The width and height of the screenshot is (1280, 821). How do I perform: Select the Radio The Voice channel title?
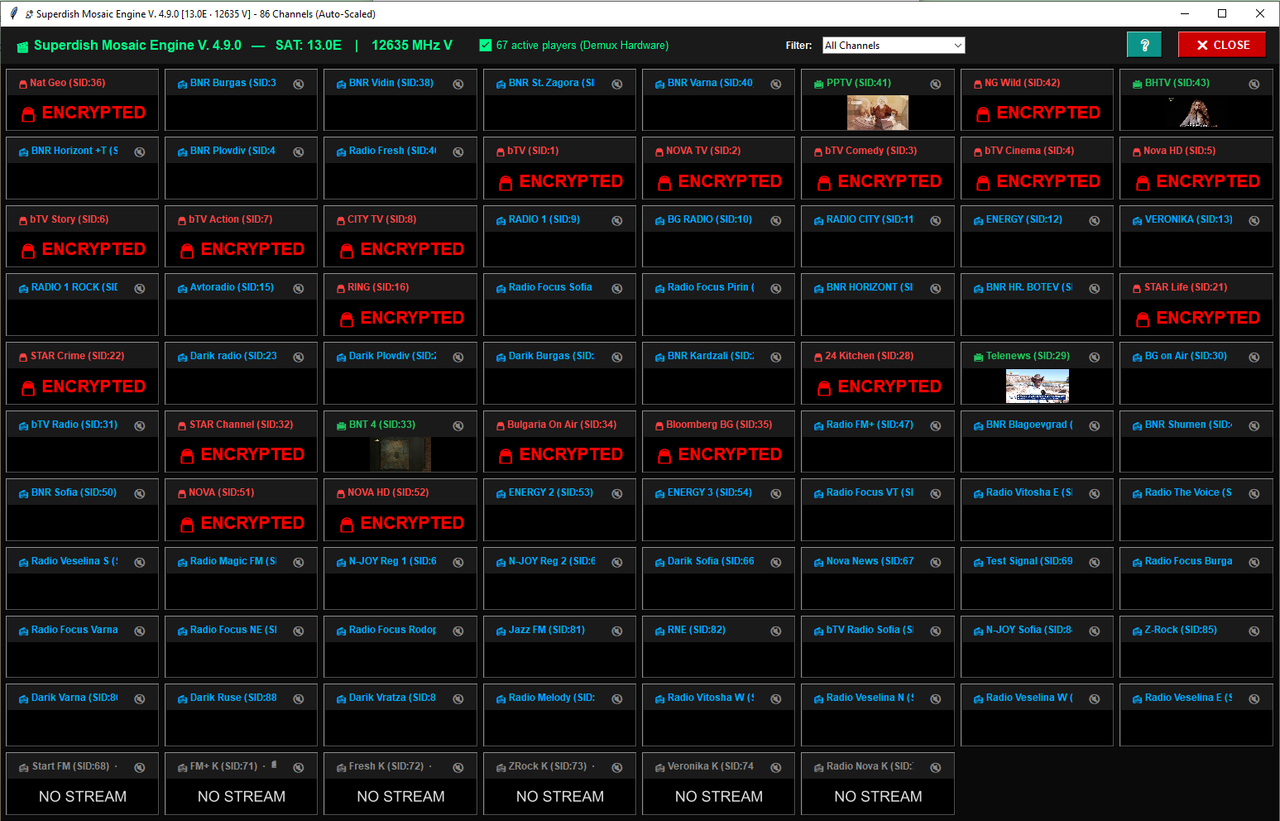pyautogui.click(x=1188, y=492)
